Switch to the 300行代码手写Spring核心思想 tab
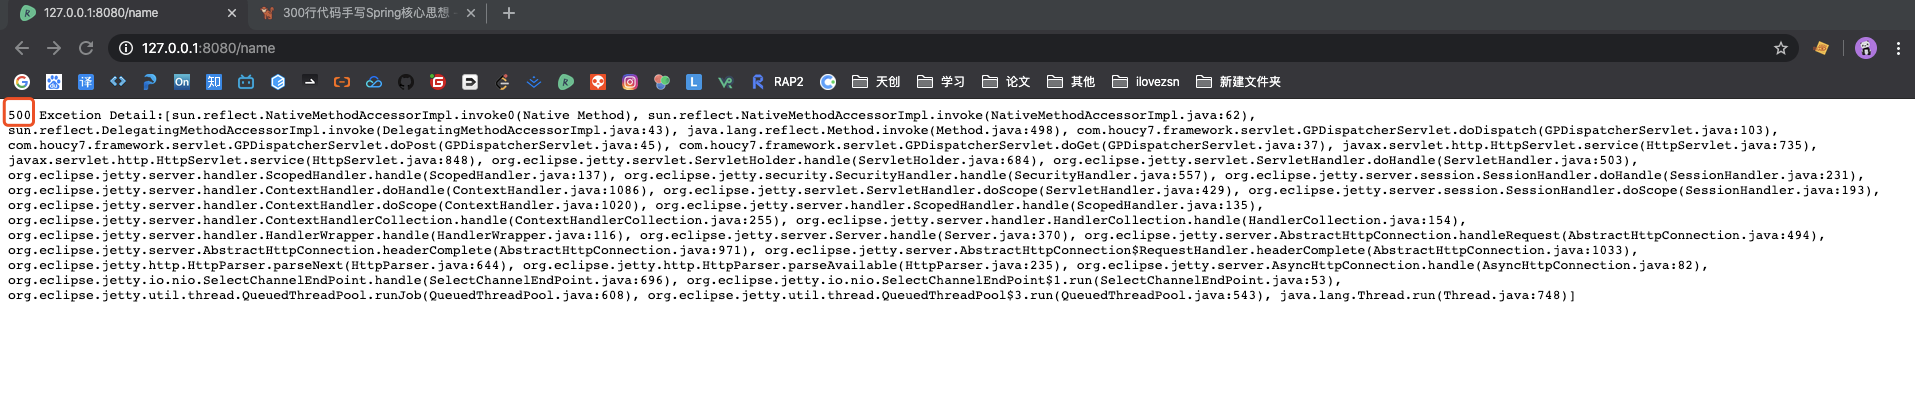This screenshot has width=1915, height=400. [x=365, y=13]
